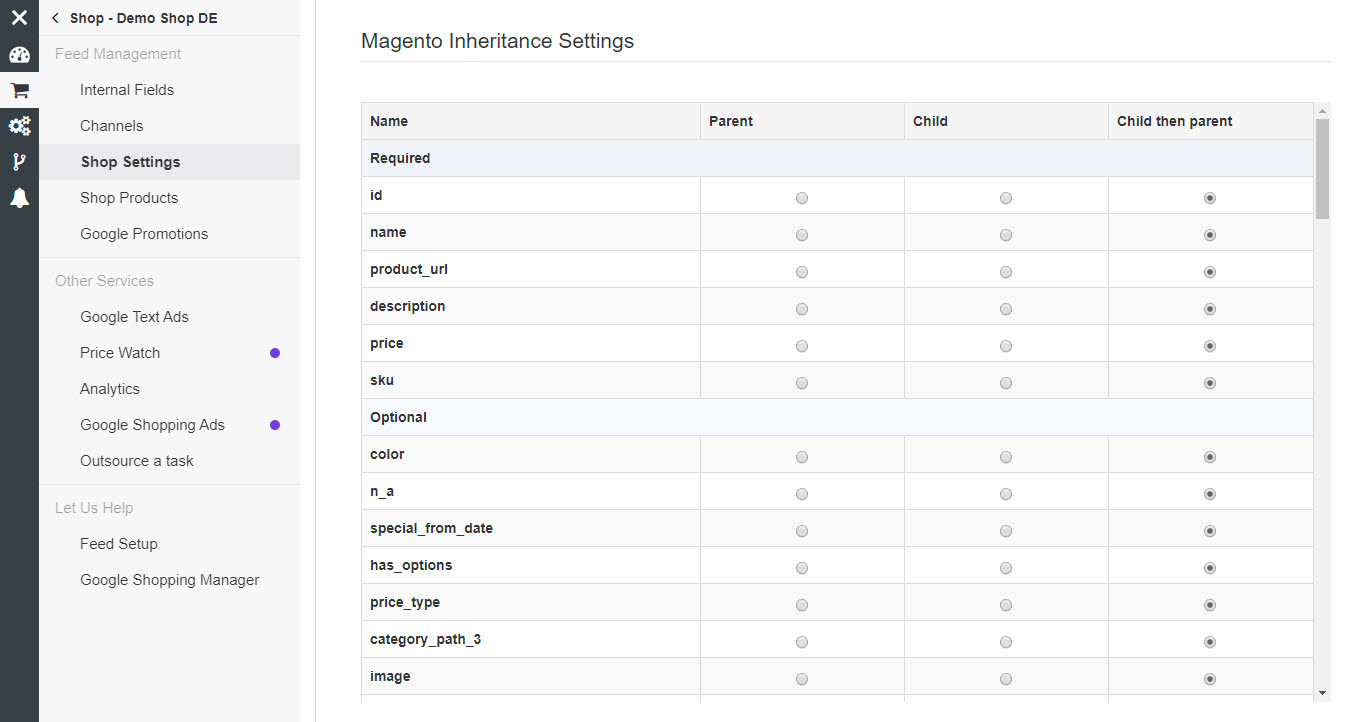Open Google Text Ads
Image resolution: width=1345 pixels, height=722 pixels.
(x=134, y=317)
